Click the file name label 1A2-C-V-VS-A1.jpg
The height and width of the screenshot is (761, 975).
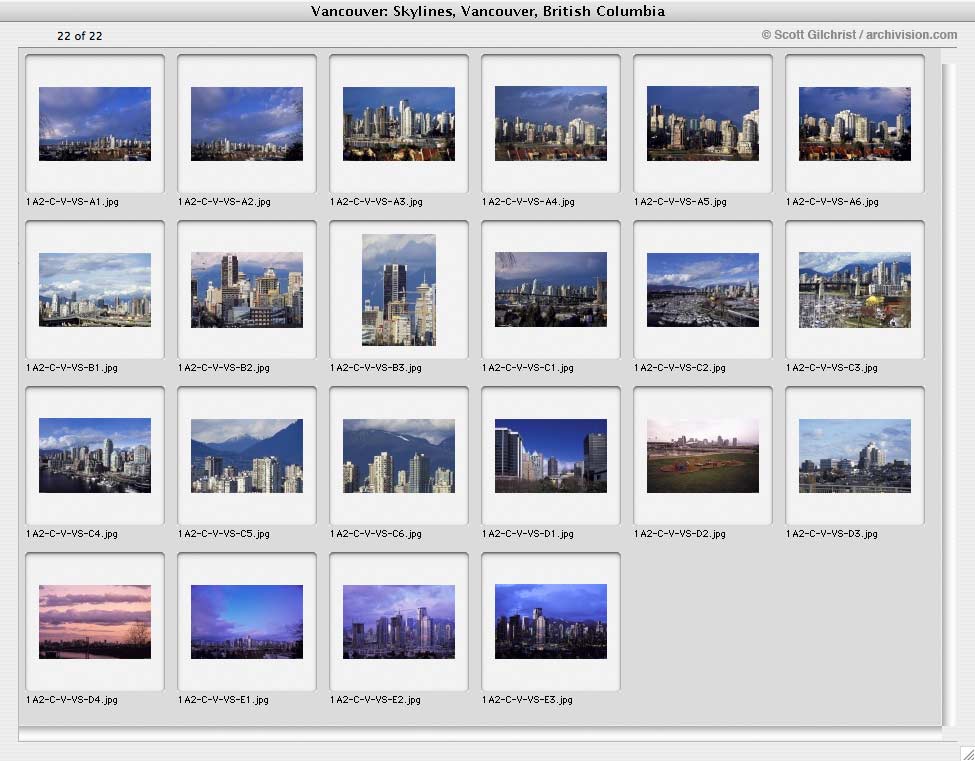[x=72, y=202]
